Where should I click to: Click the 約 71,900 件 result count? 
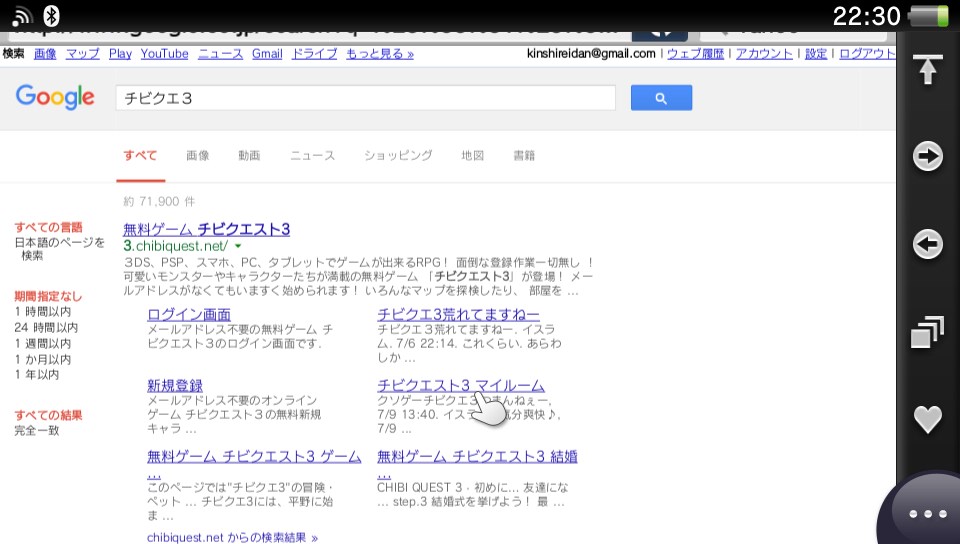tap(159, 202)
